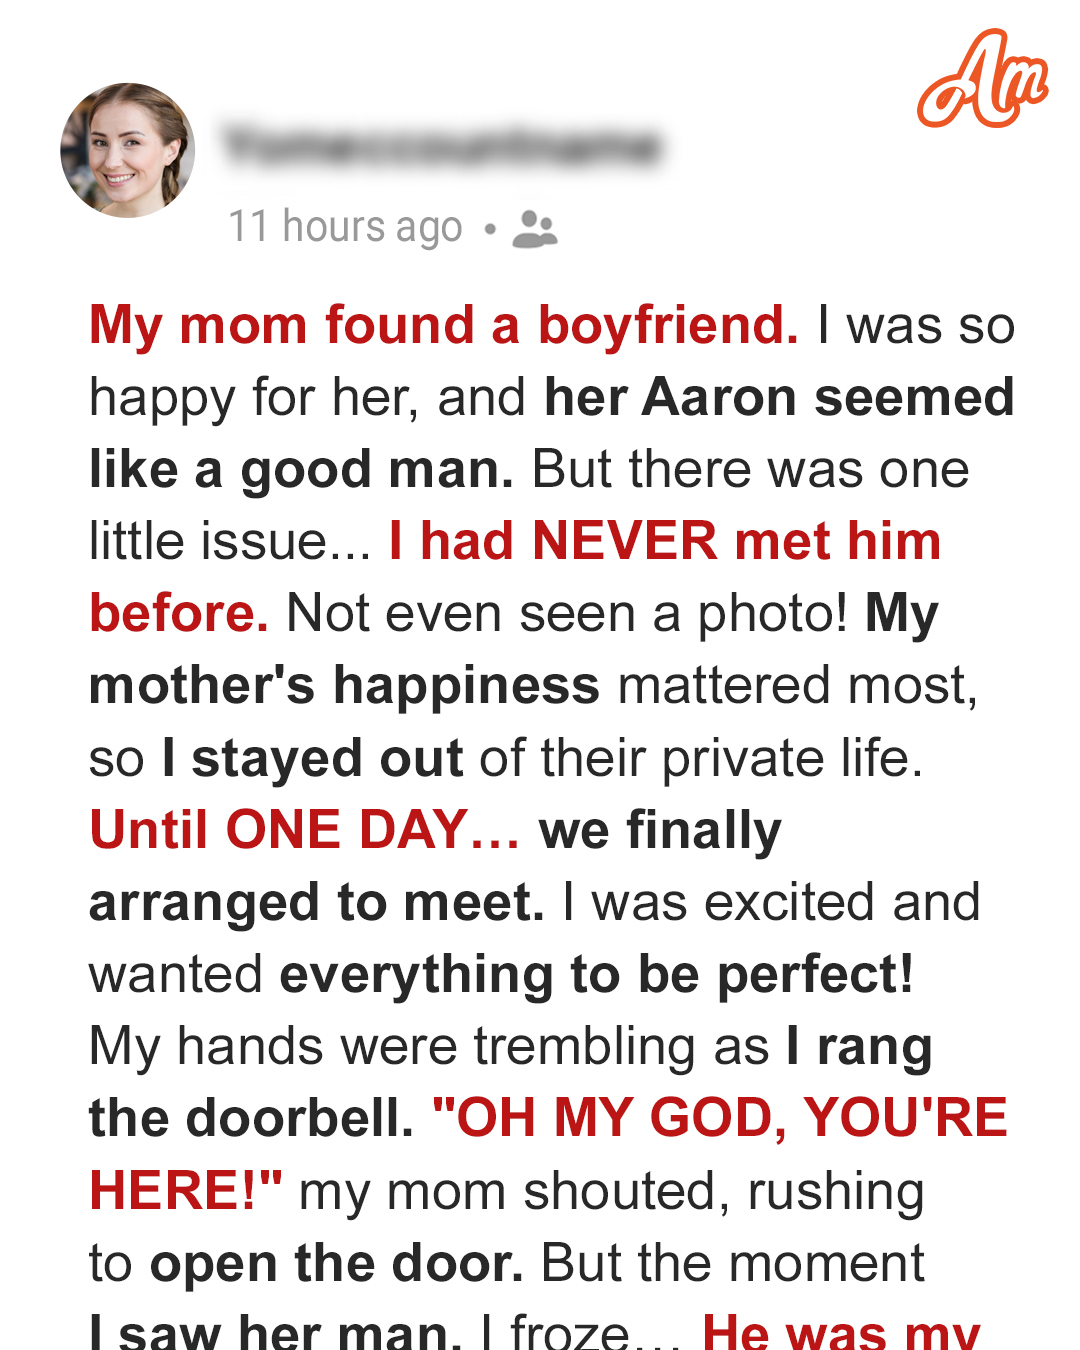This screenshot has height=1350, width=1080.
Task: Click the blurred account name
Action: [442, 147]
